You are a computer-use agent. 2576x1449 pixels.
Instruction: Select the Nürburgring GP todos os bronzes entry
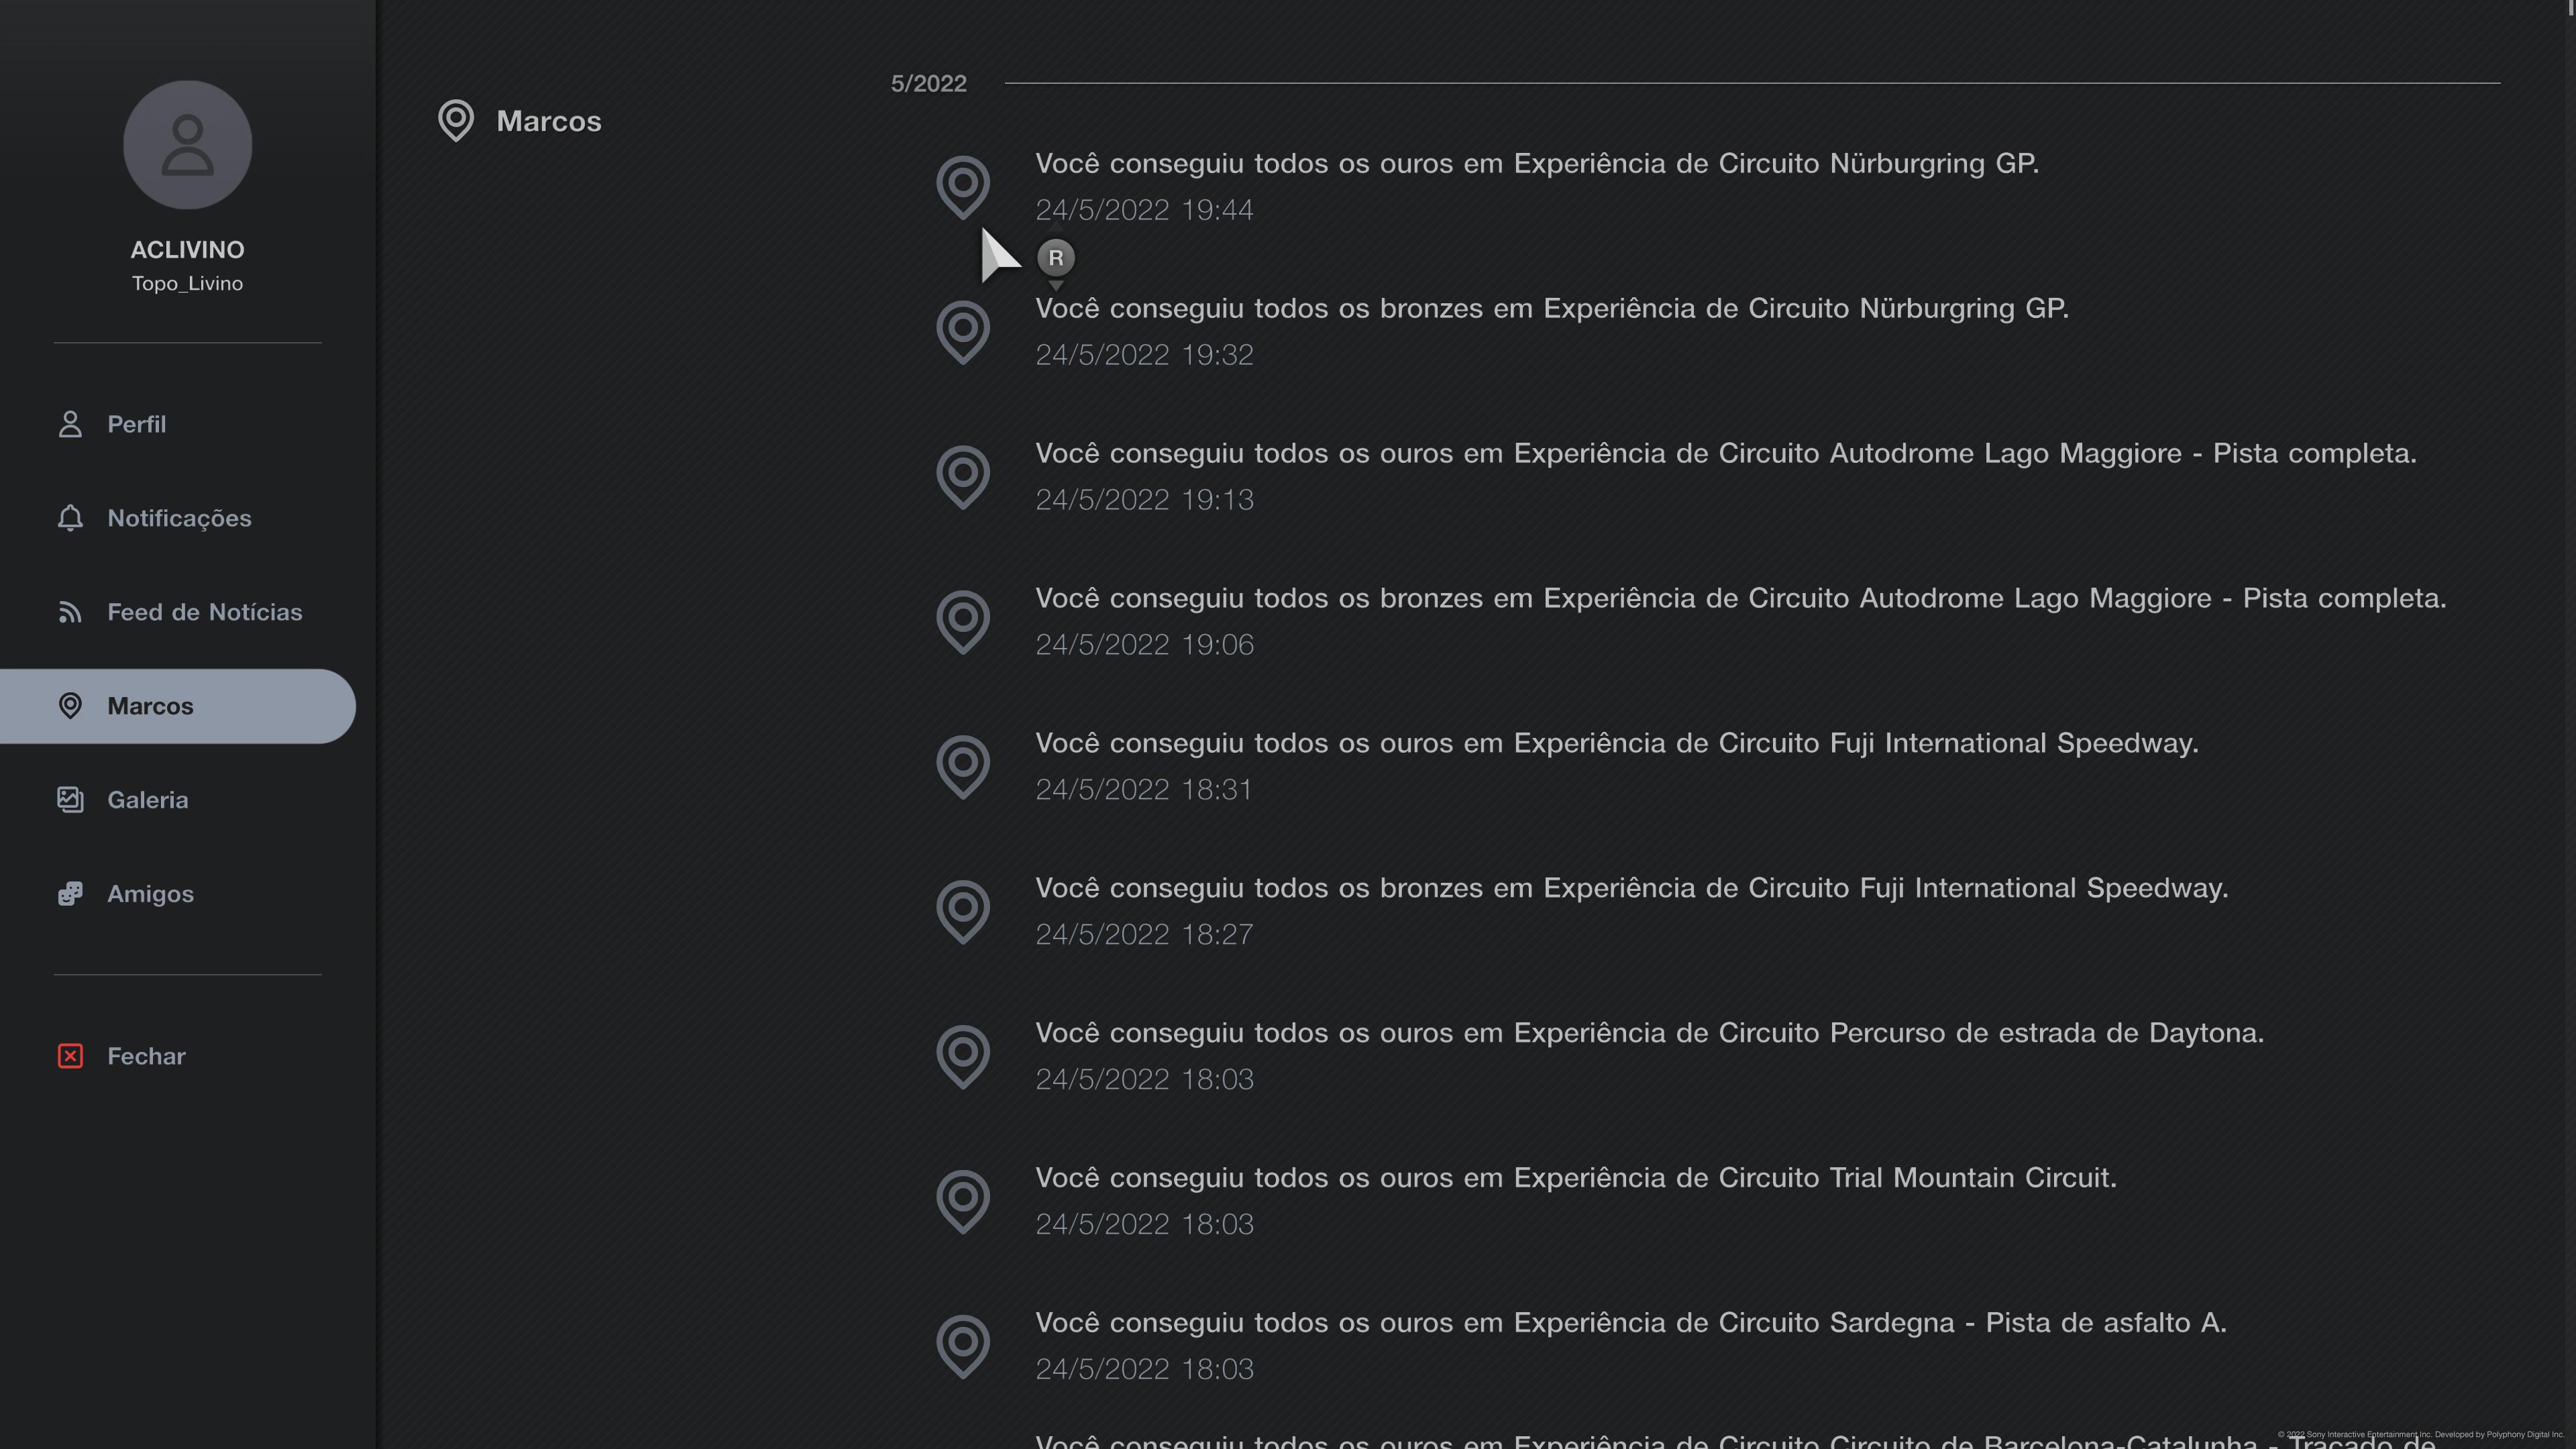[x=1552, y=308]
